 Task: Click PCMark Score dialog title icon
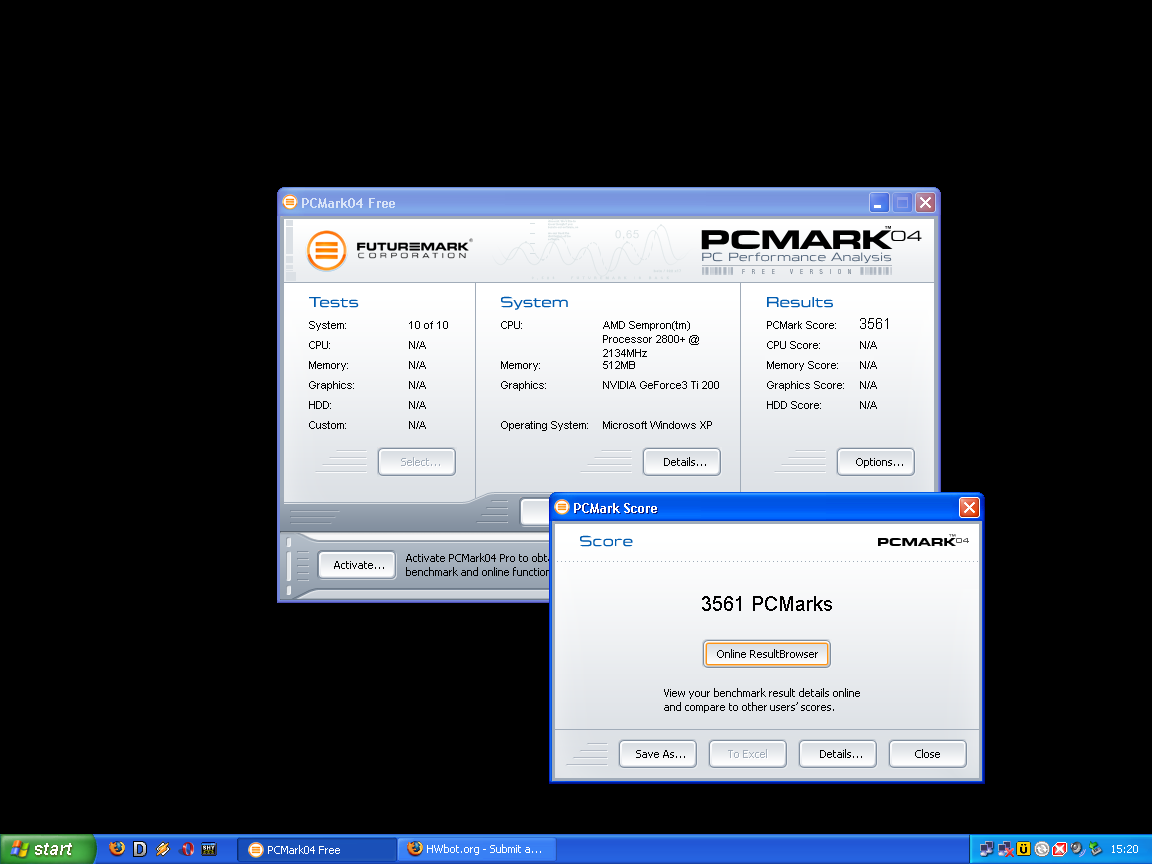point(562,507)
